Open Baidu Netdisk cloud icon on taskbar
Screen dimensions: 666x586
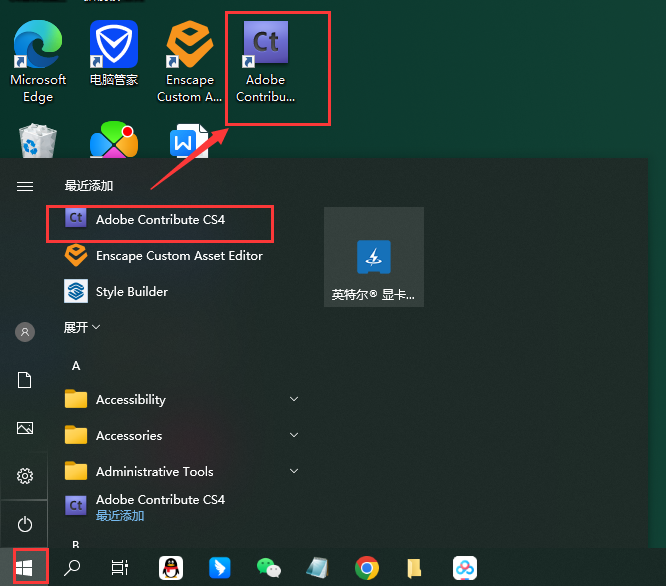(465, 568)
